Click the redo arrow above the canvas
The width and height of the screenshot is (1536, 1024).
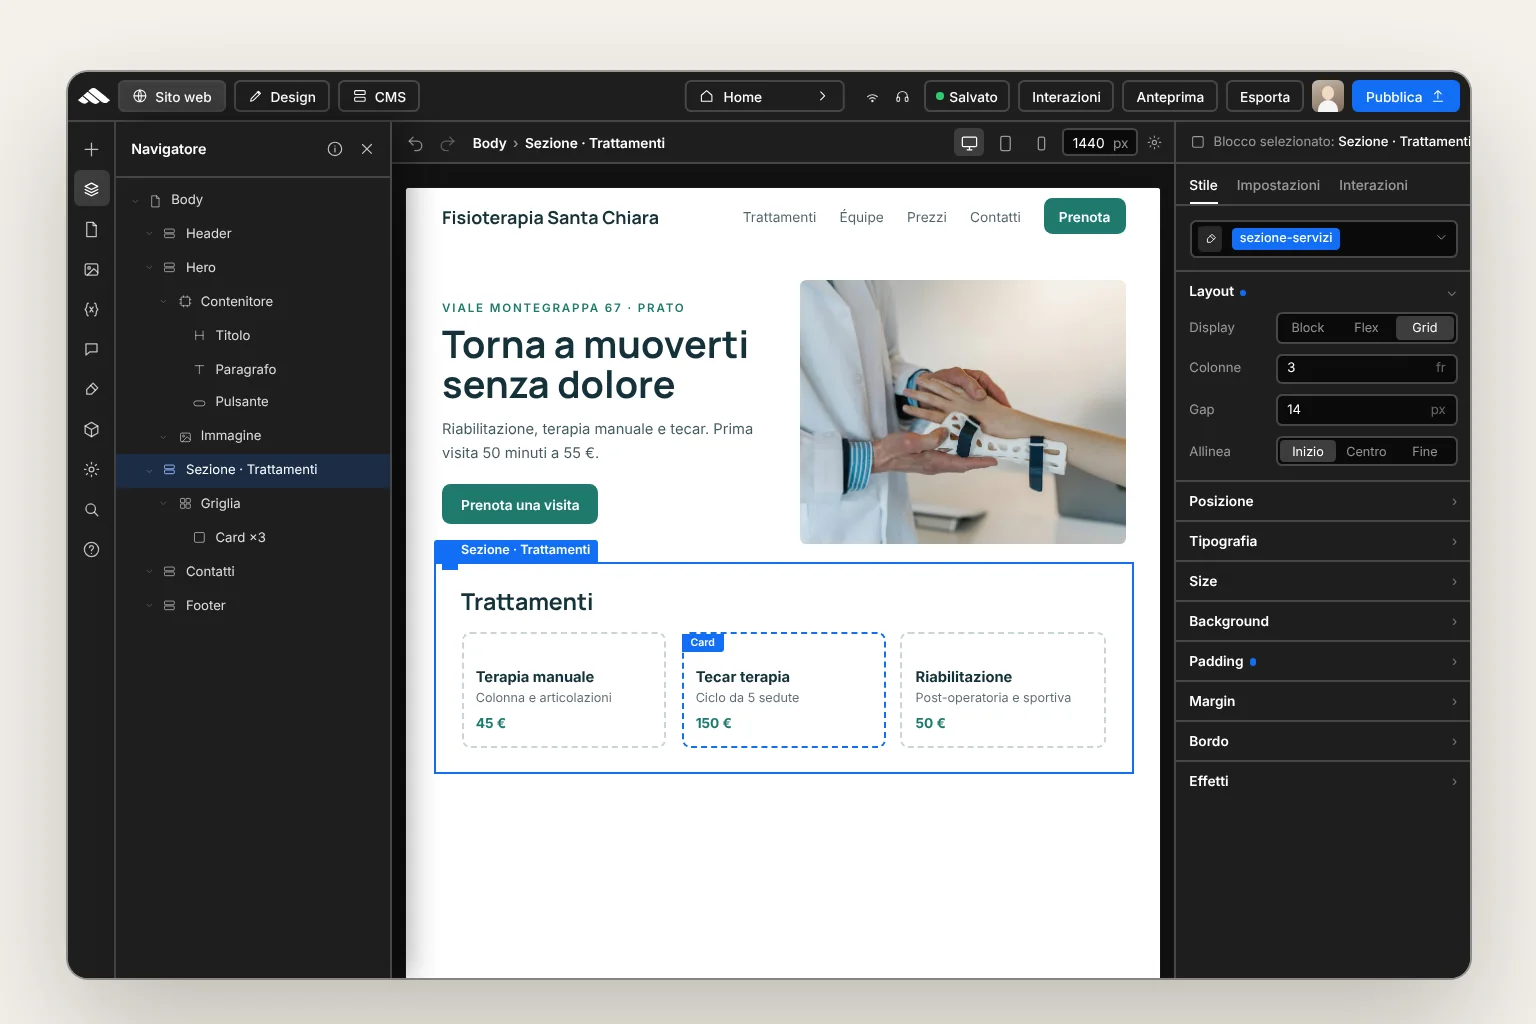[x=448, y=143]
